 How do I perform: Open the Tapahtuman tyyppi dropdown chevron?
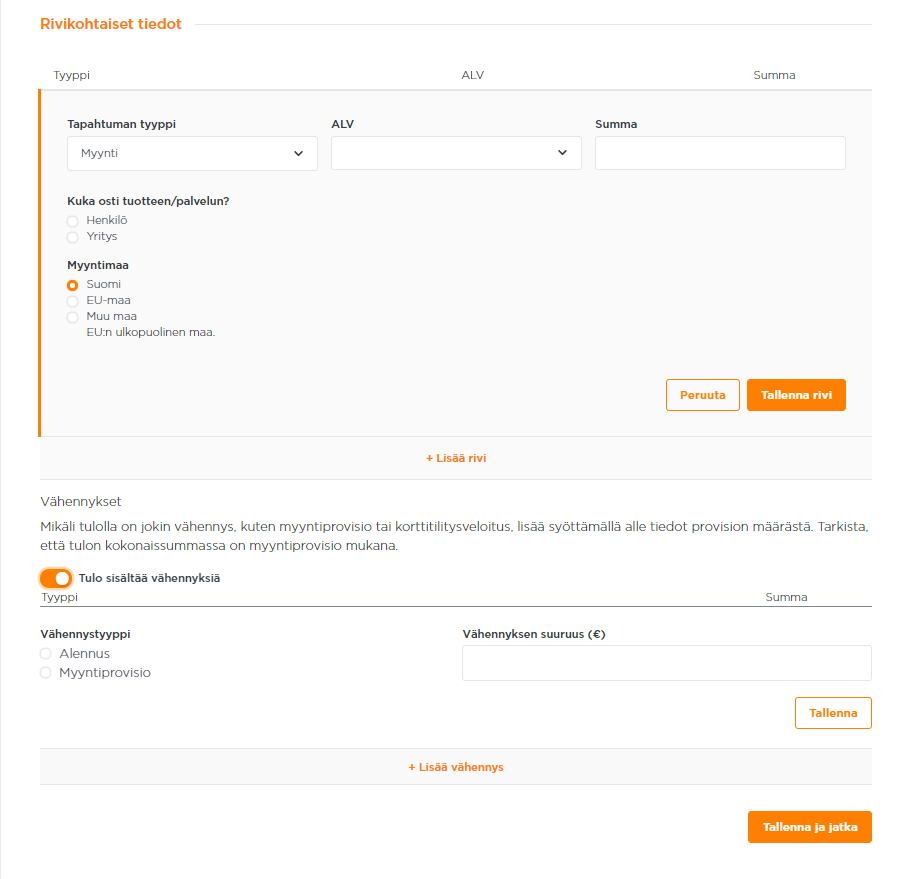(x=298, y=154)
